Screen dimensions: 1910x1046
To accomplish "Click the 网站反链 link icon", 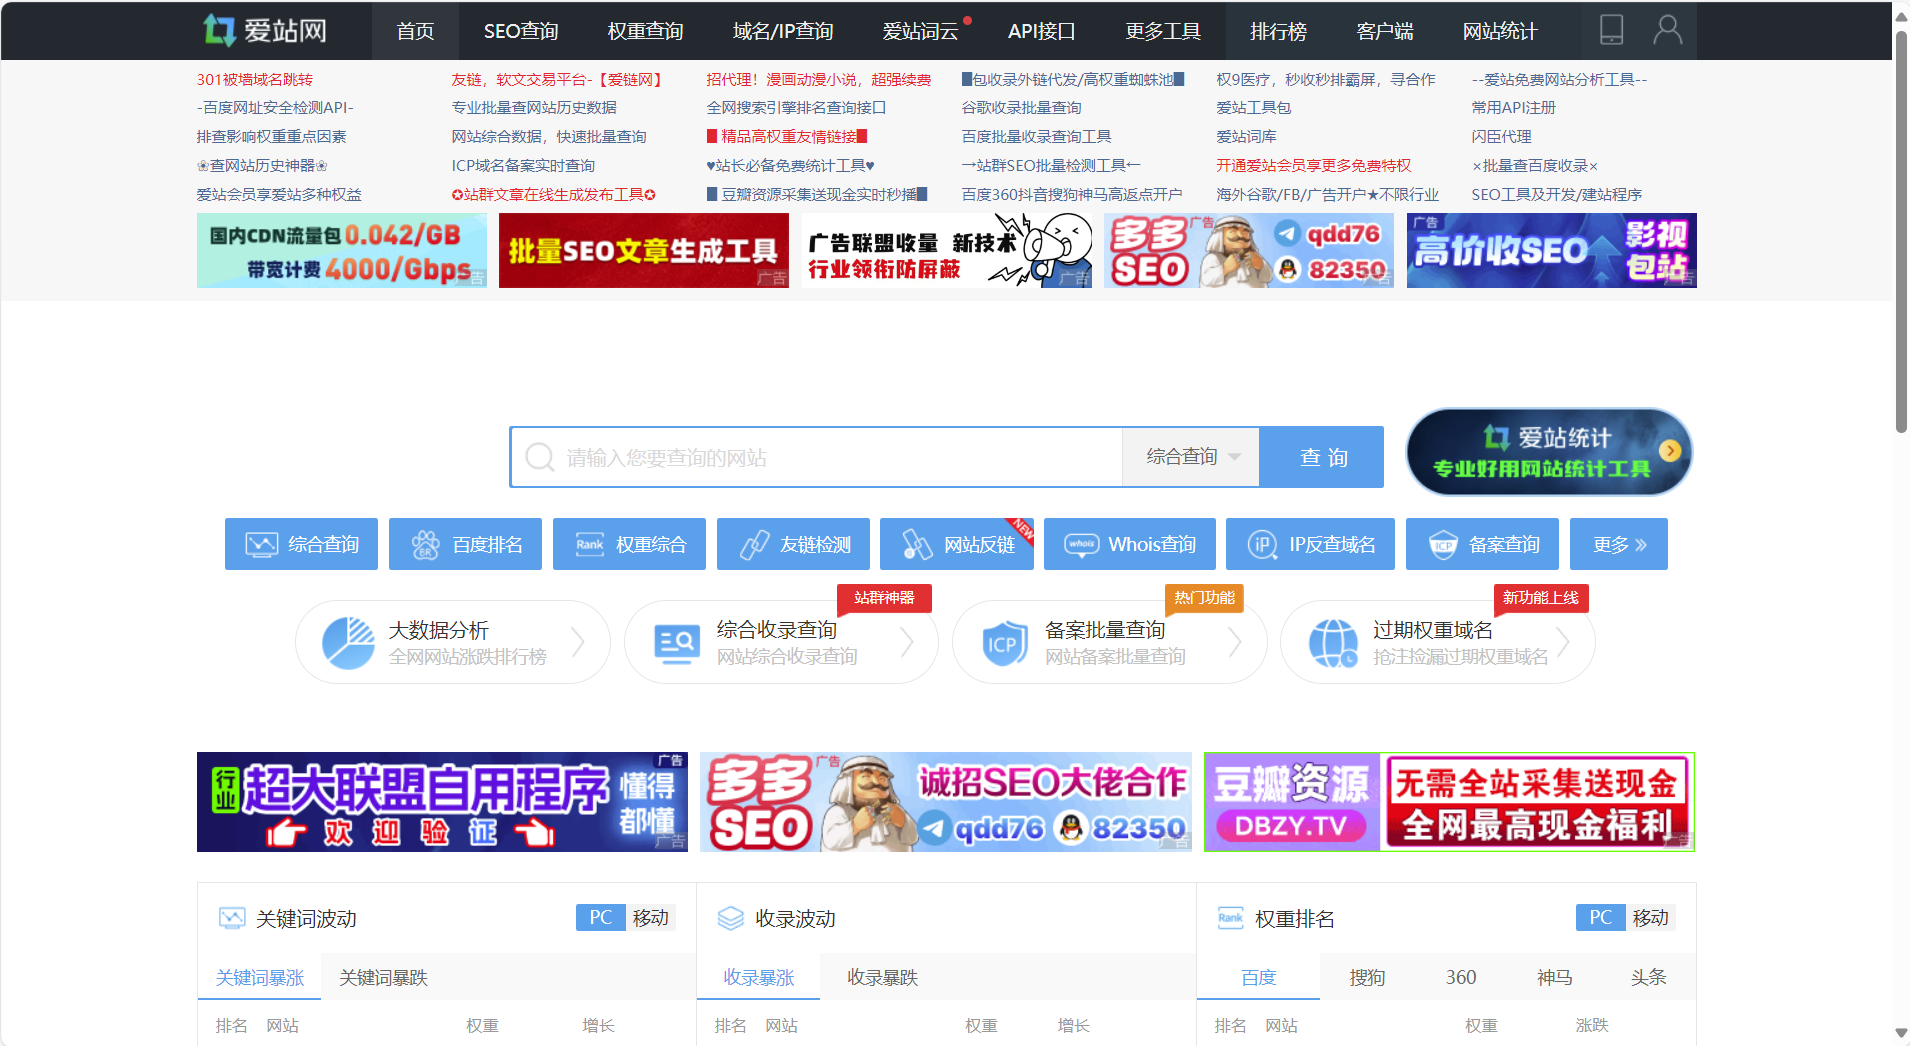I will [917, 544].
